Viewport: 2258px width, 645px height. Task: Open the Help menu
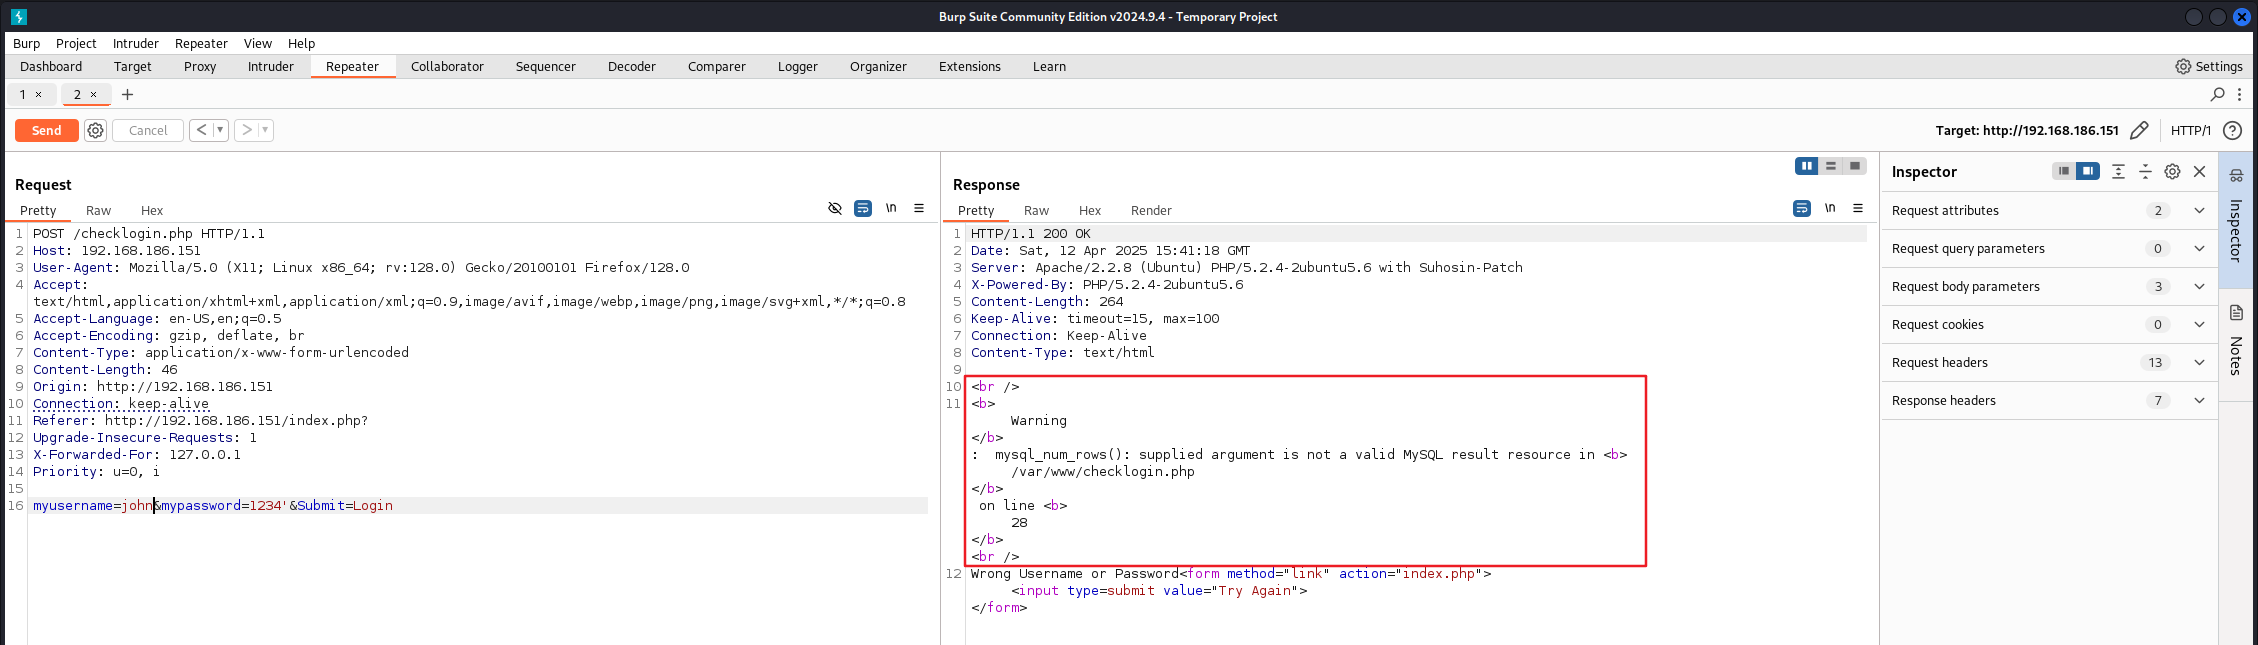click(301, 43)
